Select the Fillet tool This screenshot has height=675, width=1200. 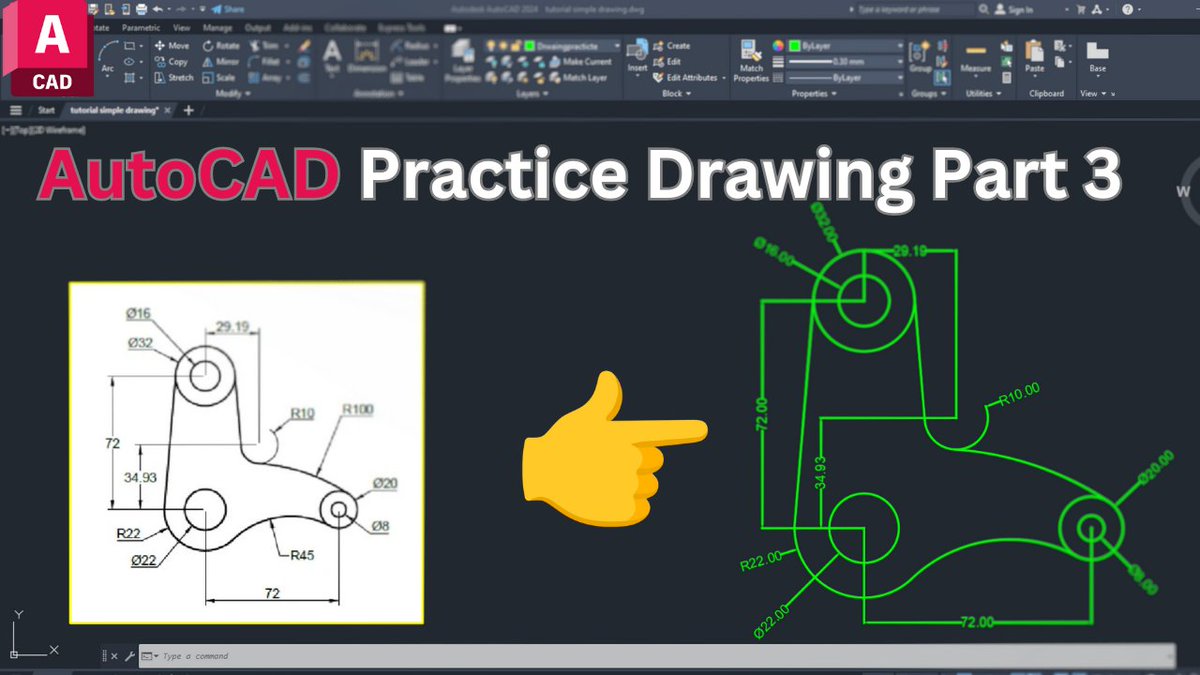coord(264,62)
